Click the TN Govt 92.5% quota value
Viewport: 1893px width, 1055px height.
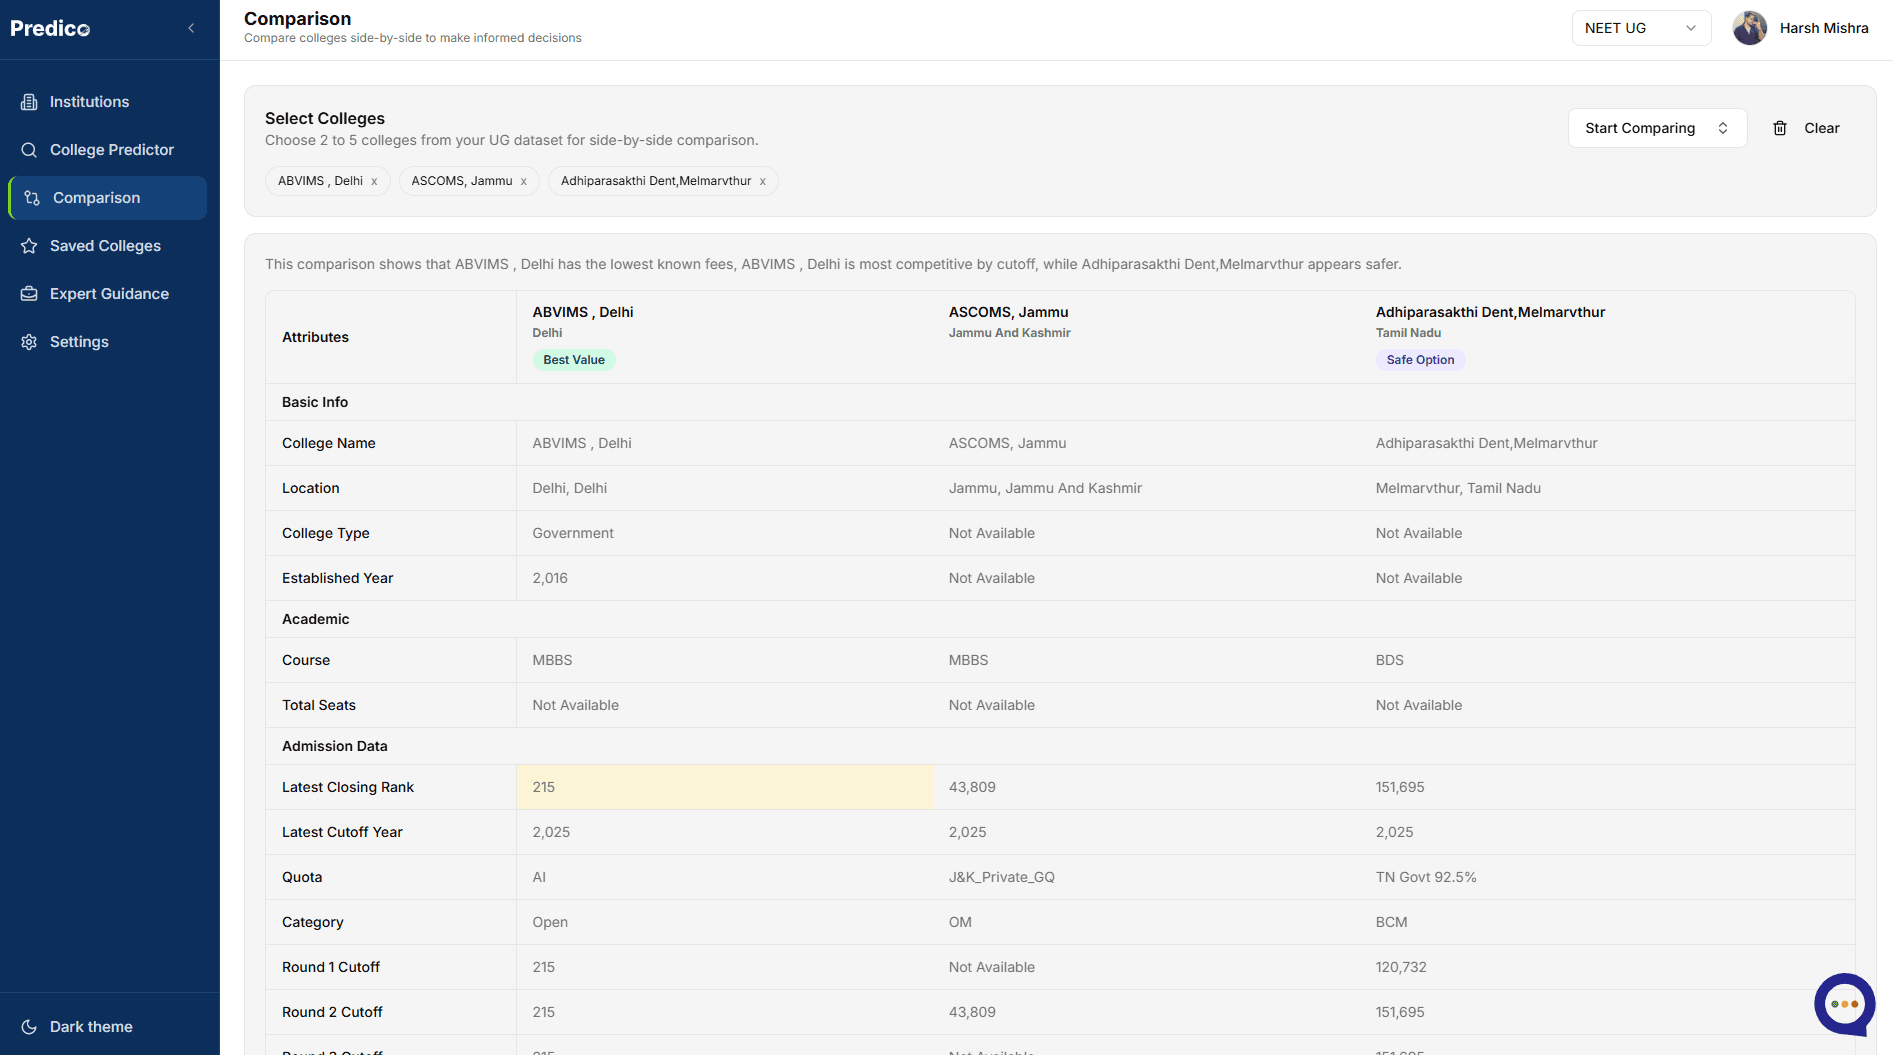click(x=1426, y=877)
